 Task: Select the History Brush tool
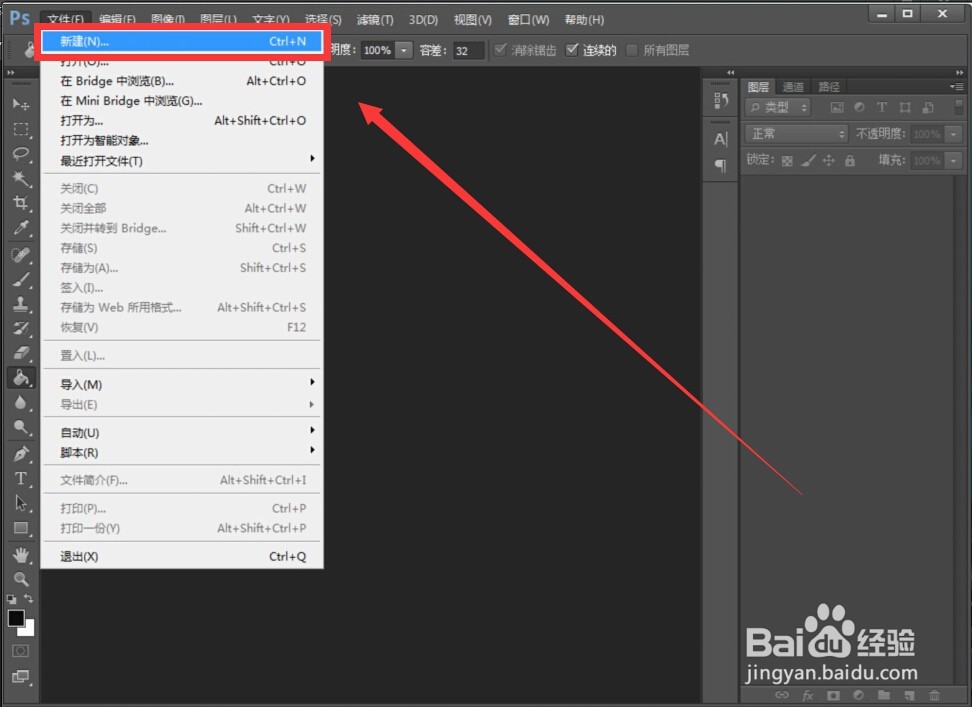20,328
